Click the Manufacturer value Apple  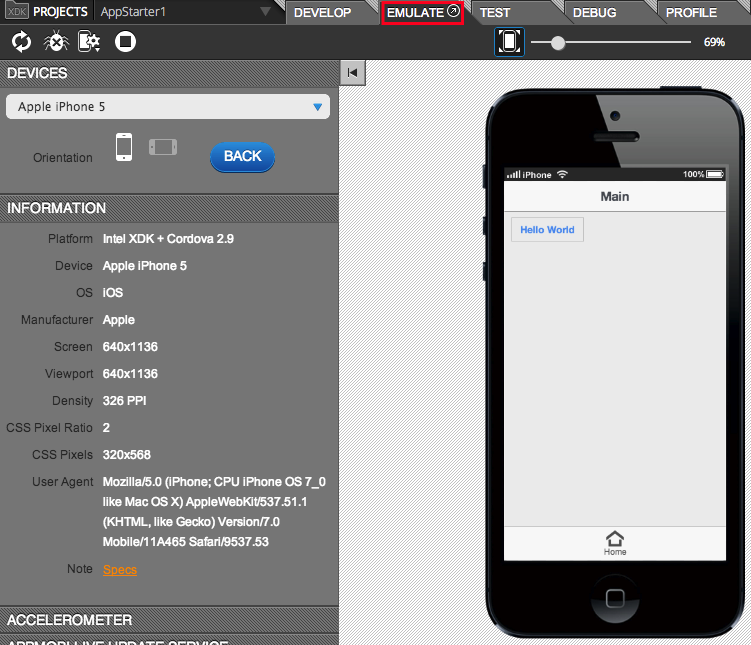coord(119,320)
